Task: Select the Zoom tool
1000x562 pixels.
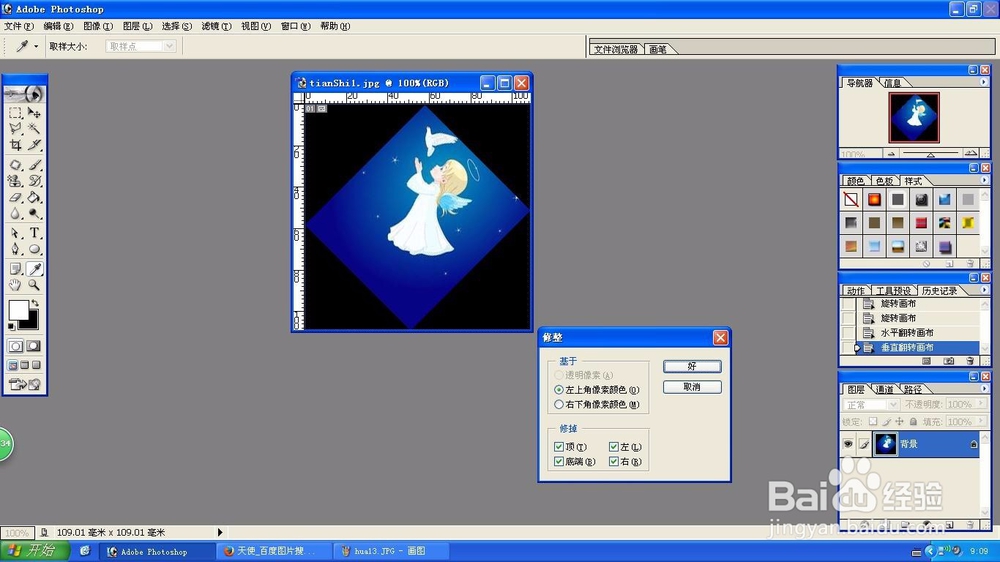Action: [34, 285]
